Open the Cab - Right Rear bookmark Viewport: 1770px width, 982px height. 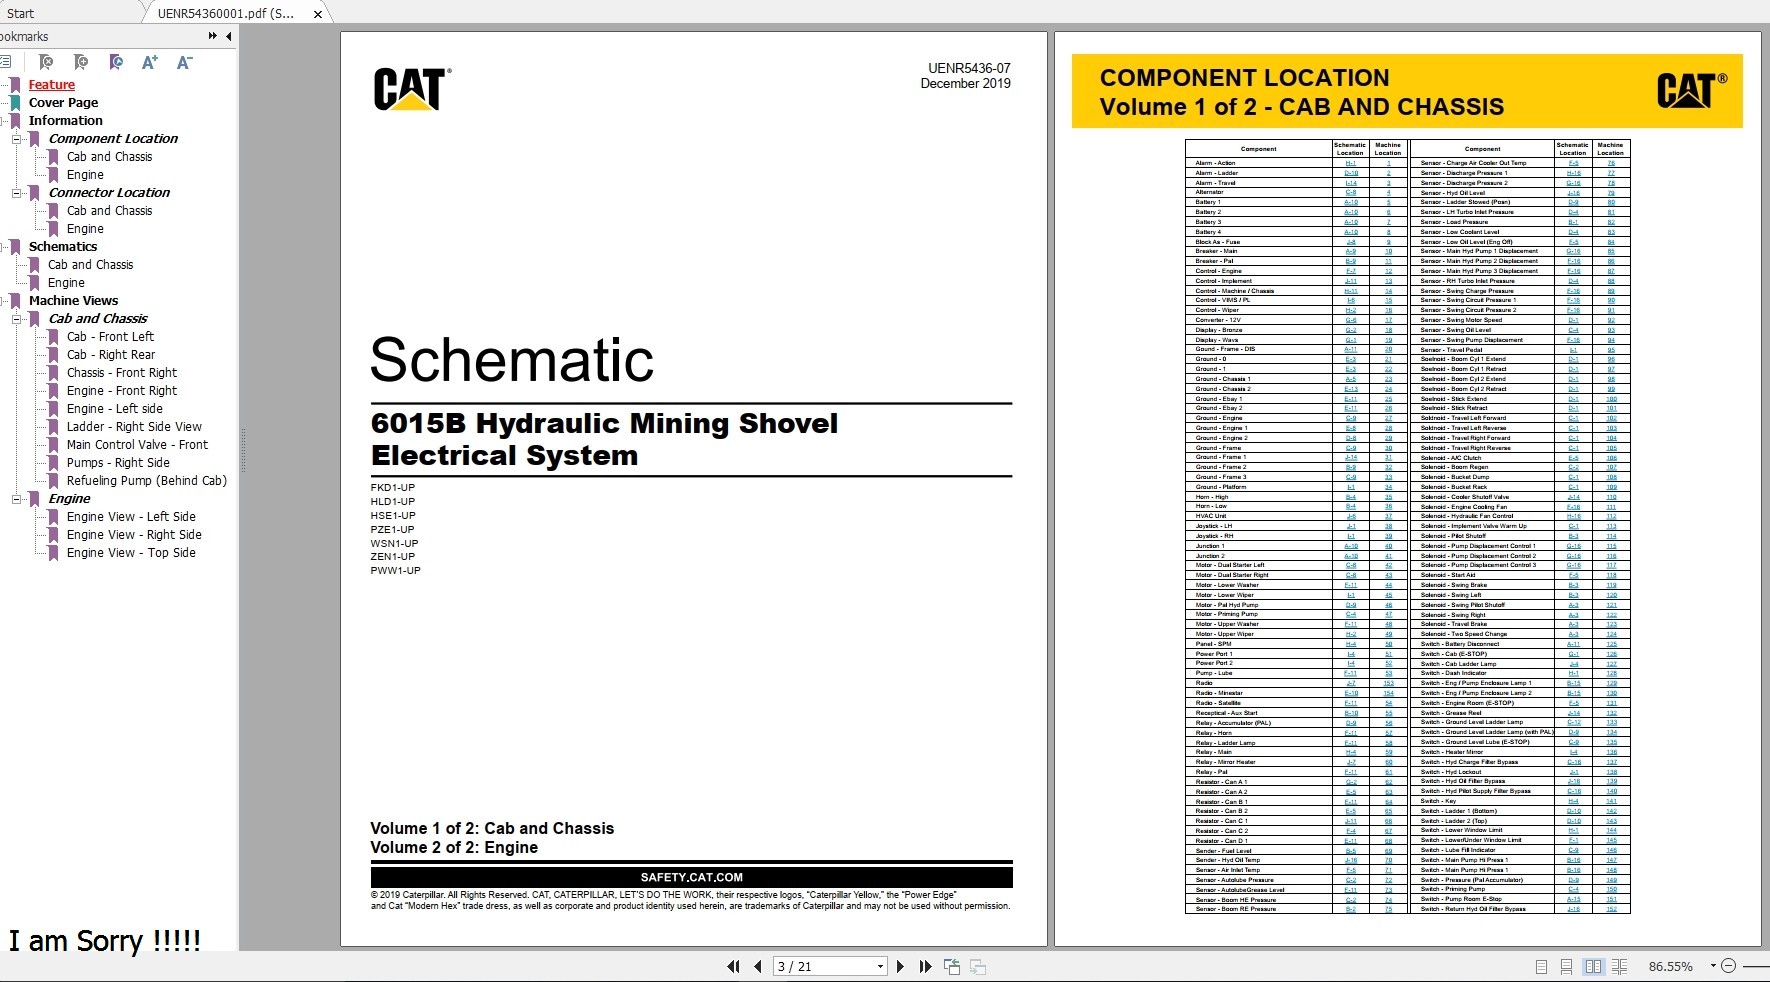111,355
